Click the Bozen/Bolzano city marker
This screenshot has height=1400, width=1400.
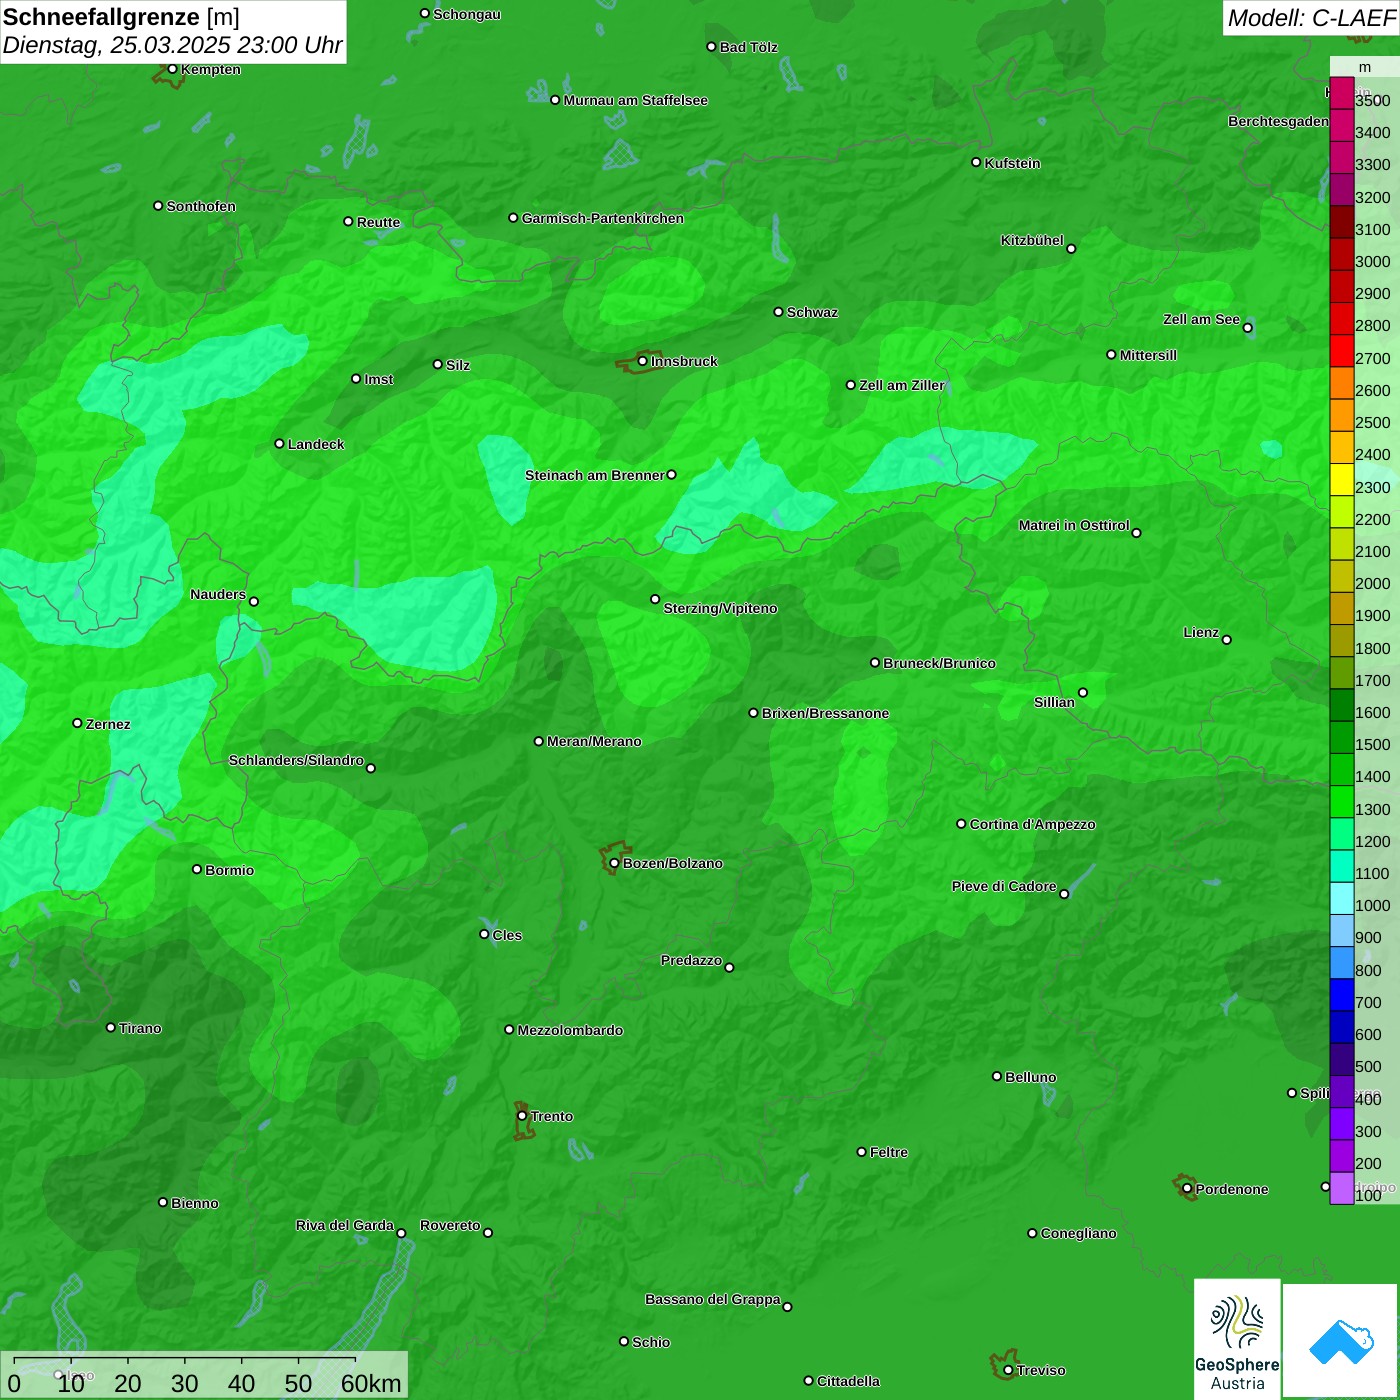614,863
